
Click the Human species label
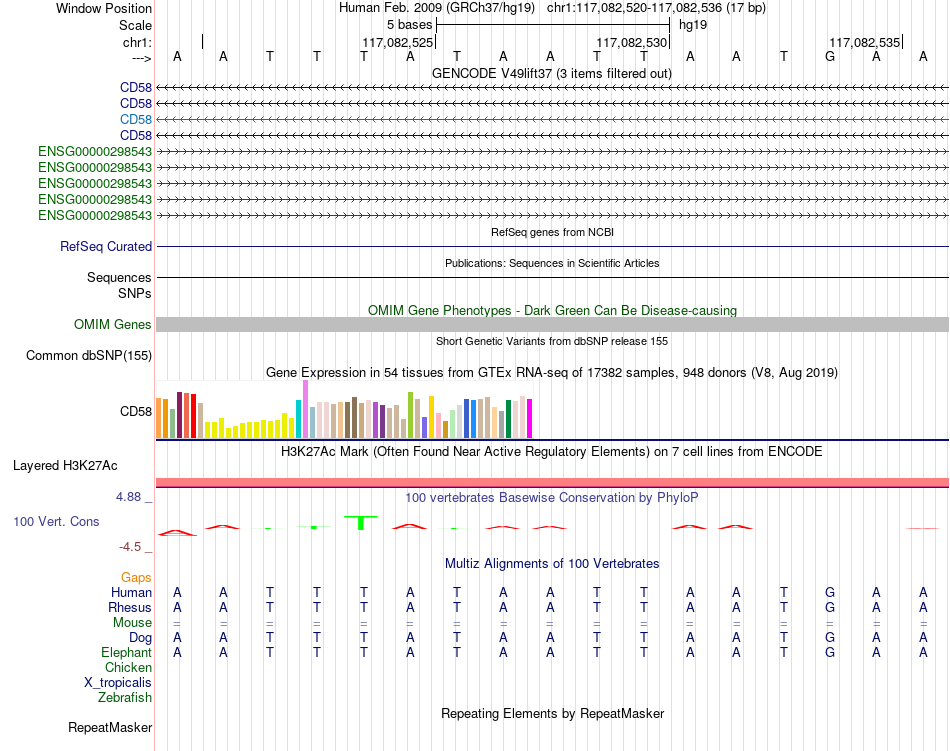point(131,592)
